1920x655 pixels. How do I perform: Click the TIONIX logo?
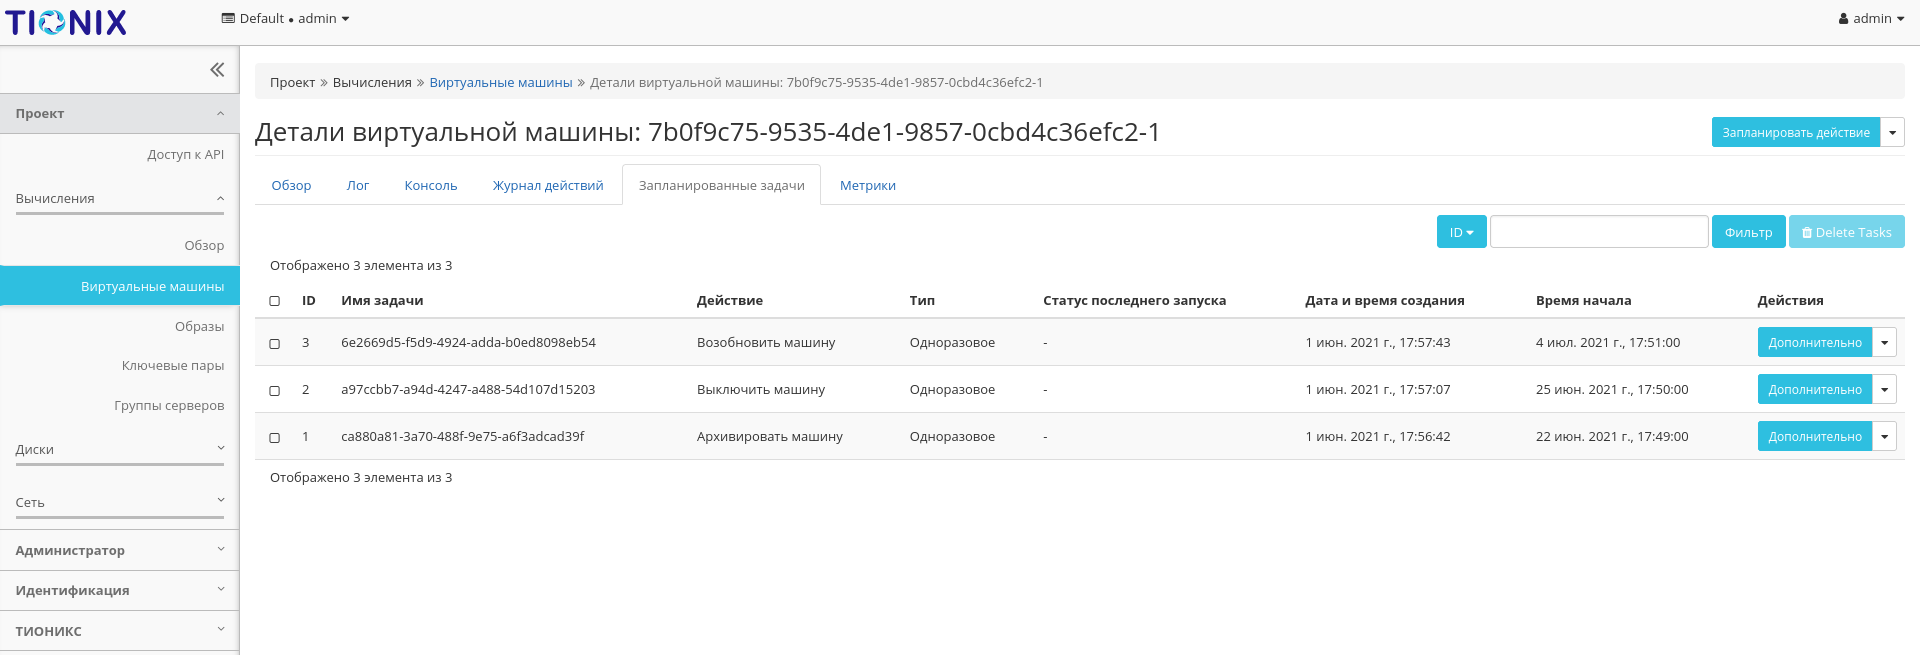(66, 22)
